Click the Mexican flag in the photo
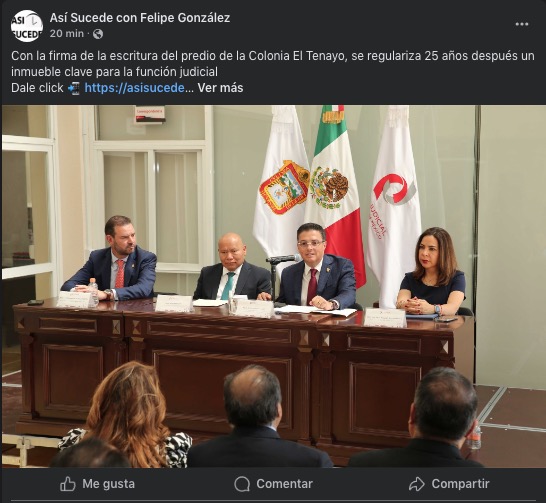This screenshot has height=503, width=546. click(336, 195)
